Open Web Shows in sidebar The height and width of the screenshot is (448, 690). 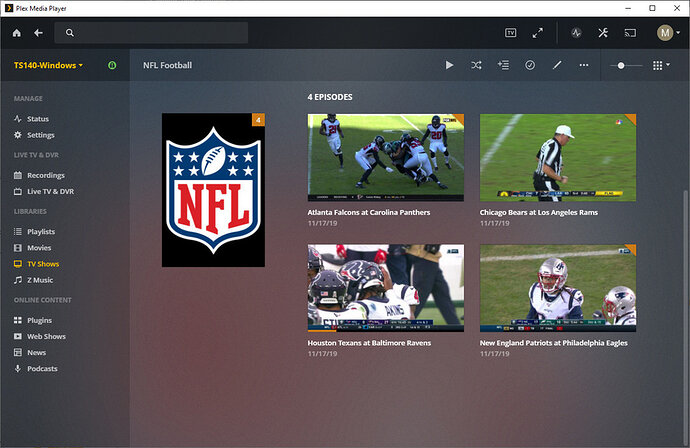pos(46,336)
